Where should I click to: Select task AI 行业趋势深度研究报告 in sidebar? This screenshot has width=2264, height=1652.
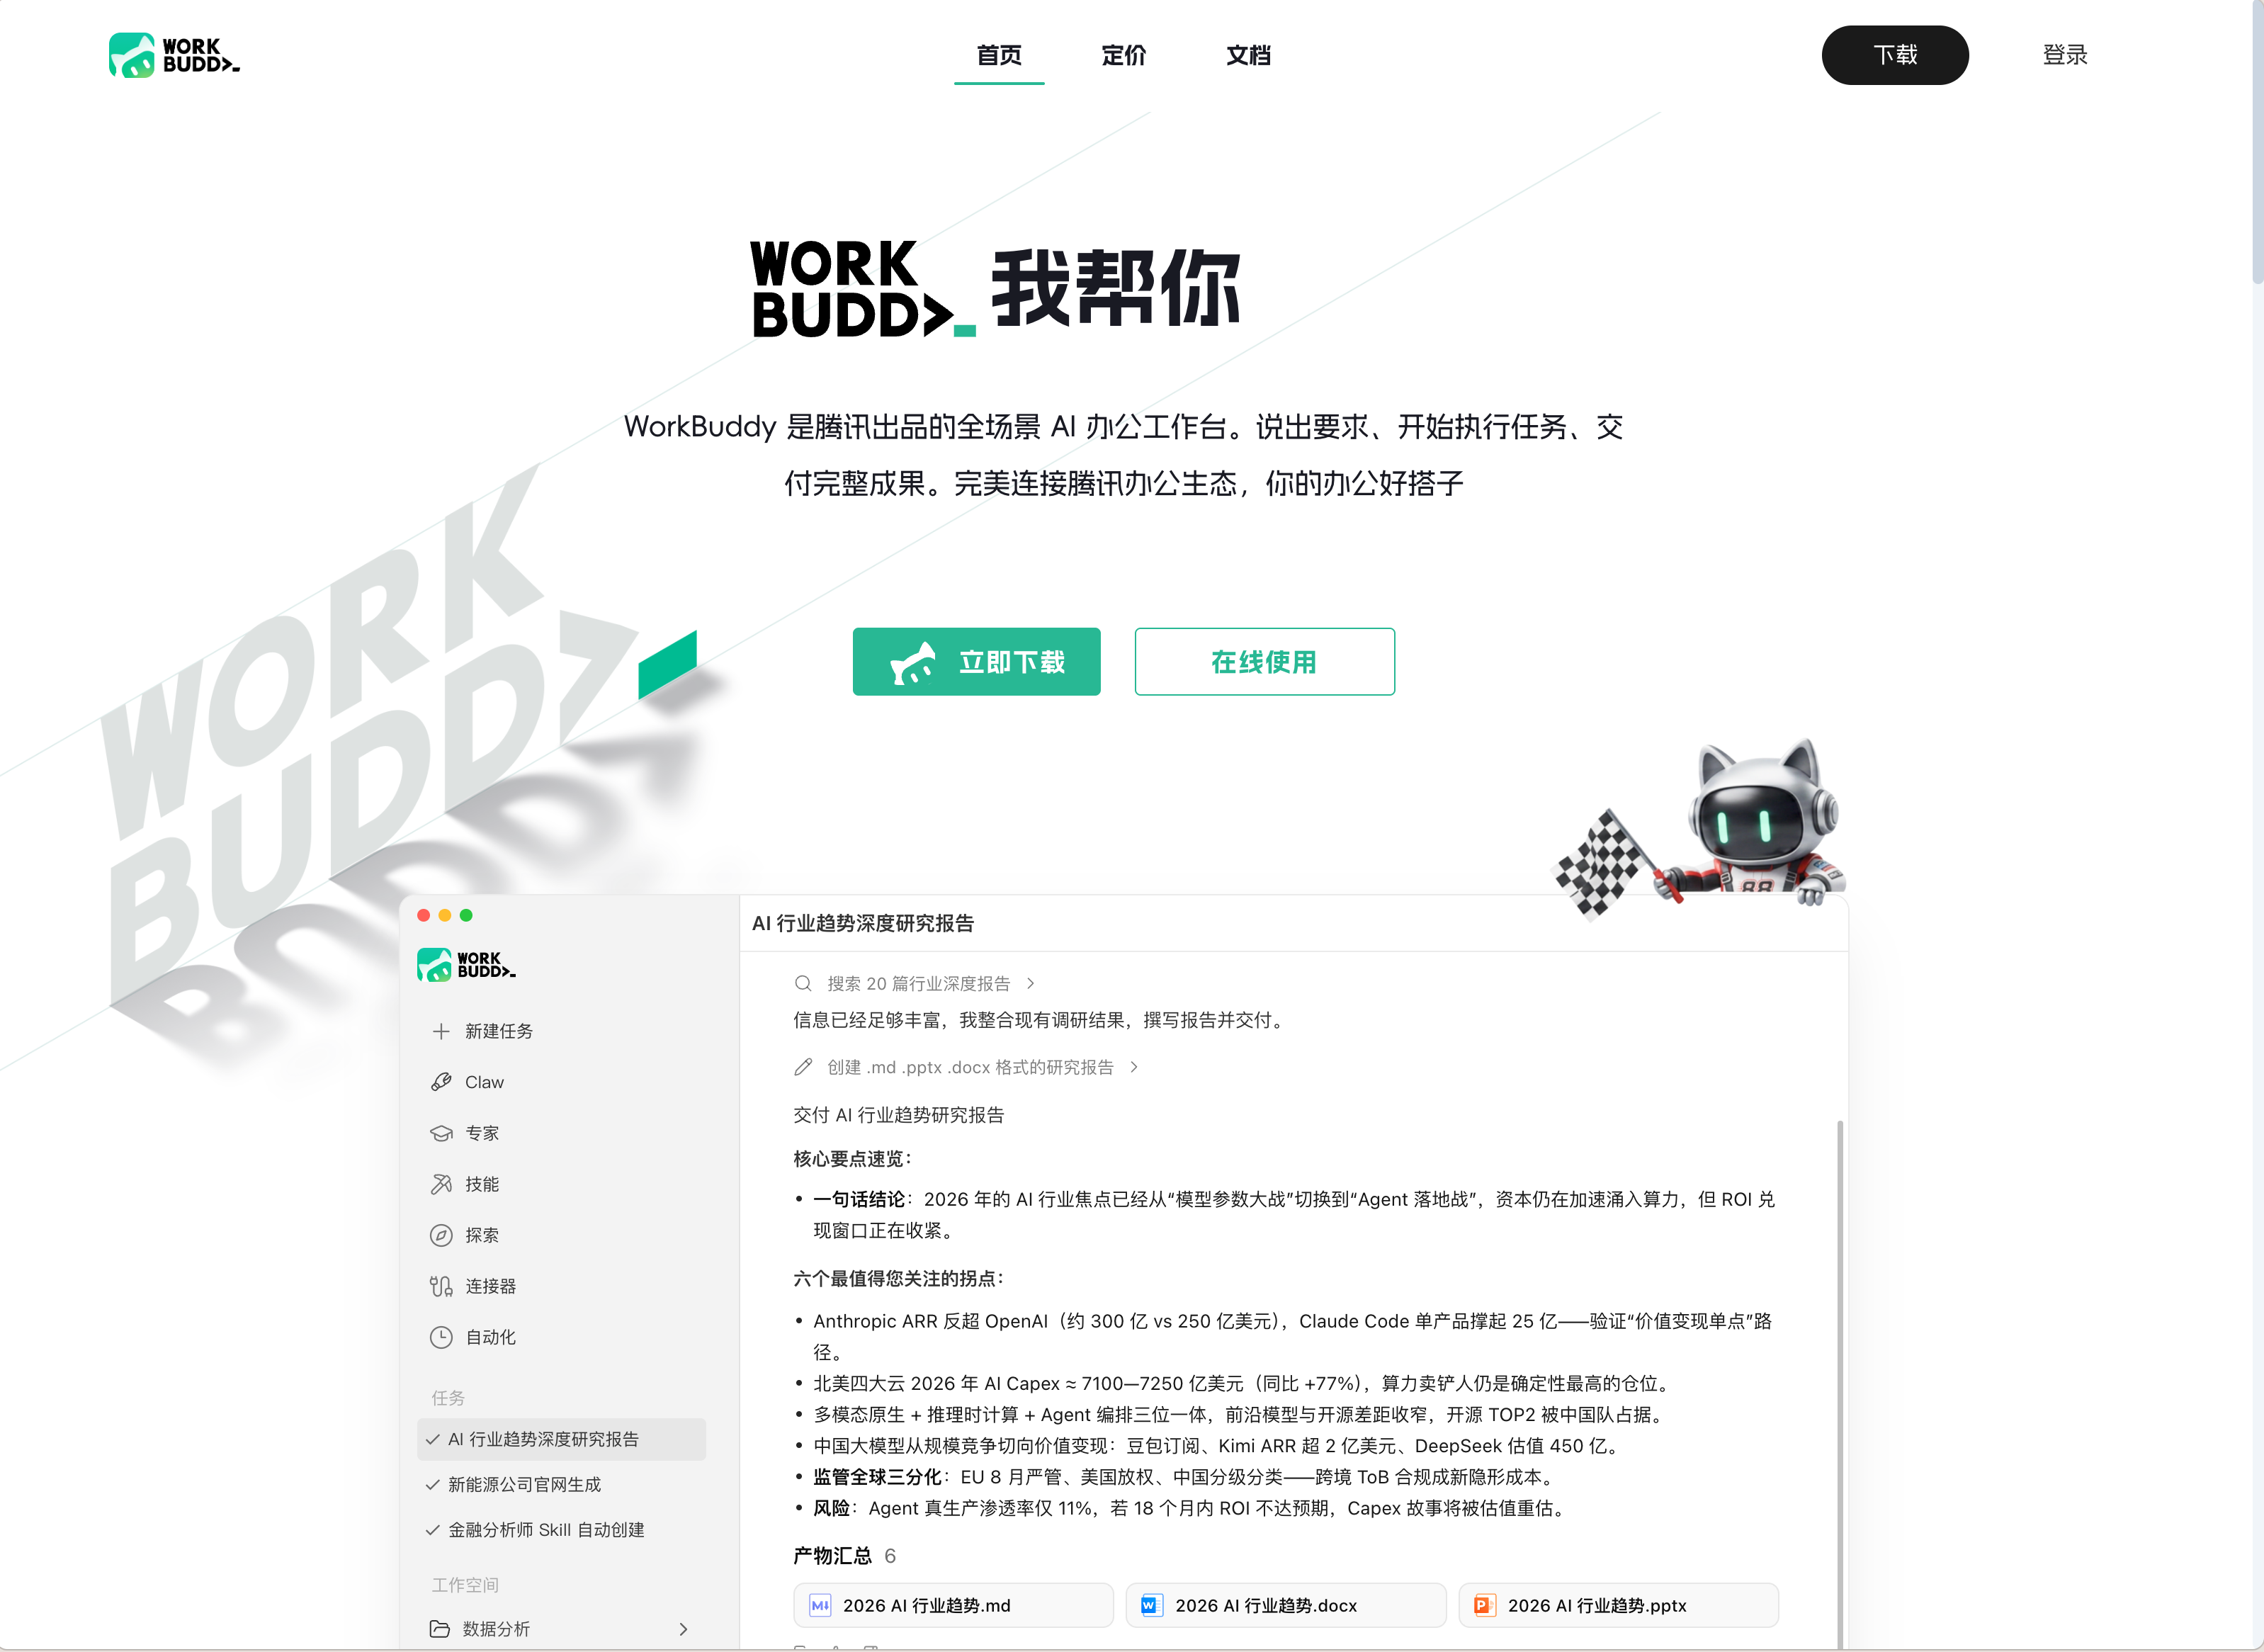click(x=561, y=1439)
